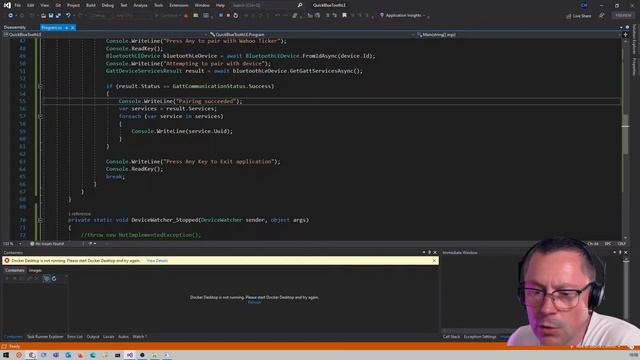Viewport: 640px width, 360px height.
Task: Open the File menu
Action: tap(18, 5)
